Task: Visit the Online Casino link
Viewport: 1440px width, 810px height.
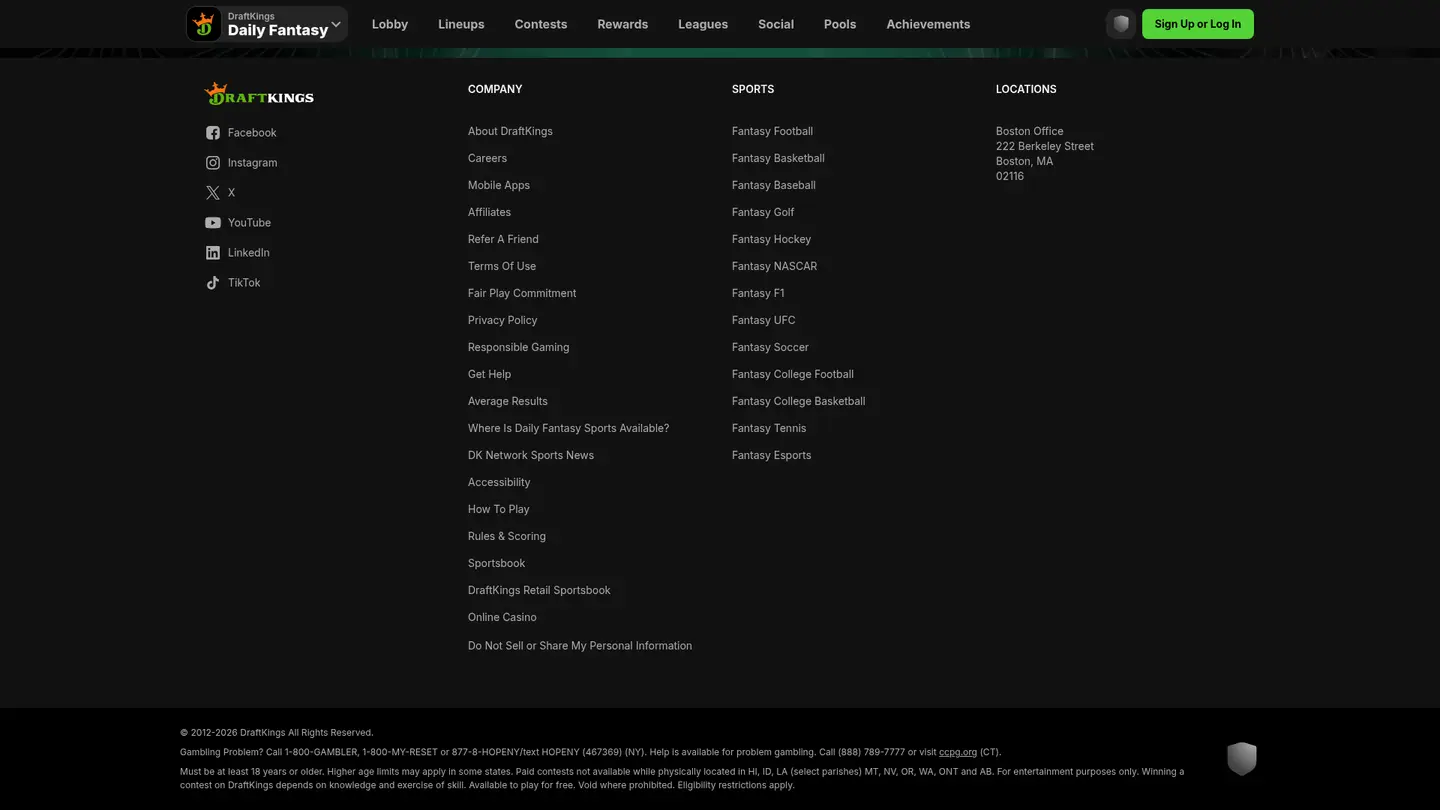Action: tap(502, 617)
